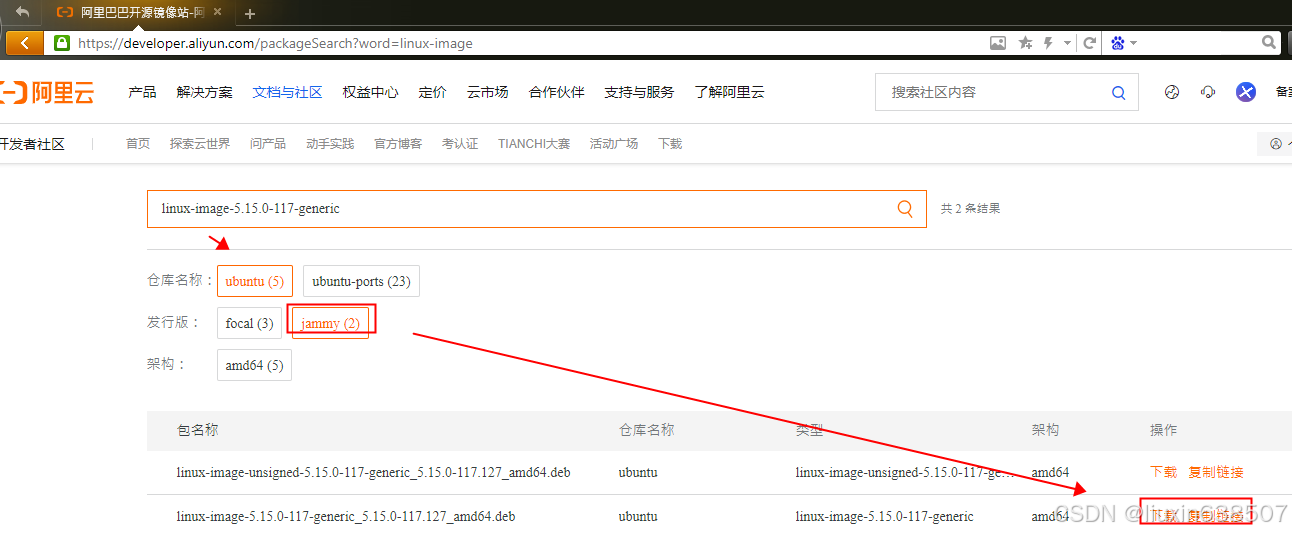
Task: Open the 了解阿里云 menu
Action: [x=729, y=92]
